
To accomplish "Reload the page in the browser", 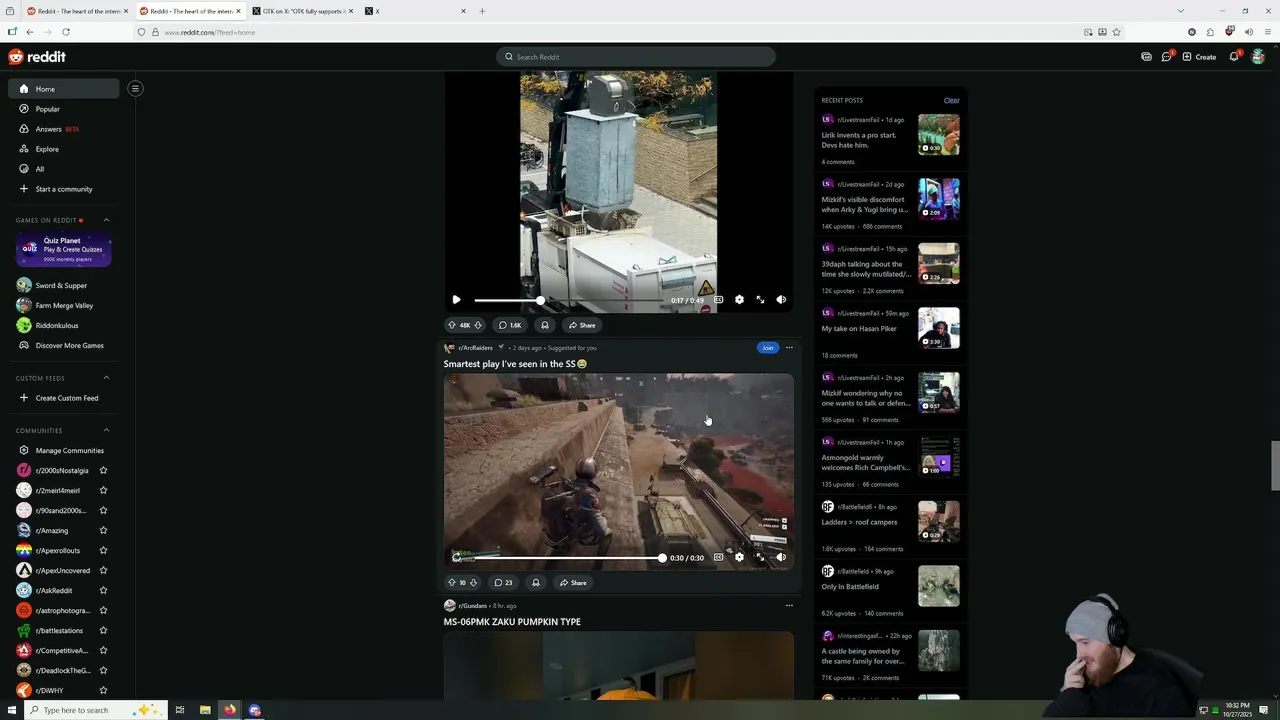I will click(66, 32).
